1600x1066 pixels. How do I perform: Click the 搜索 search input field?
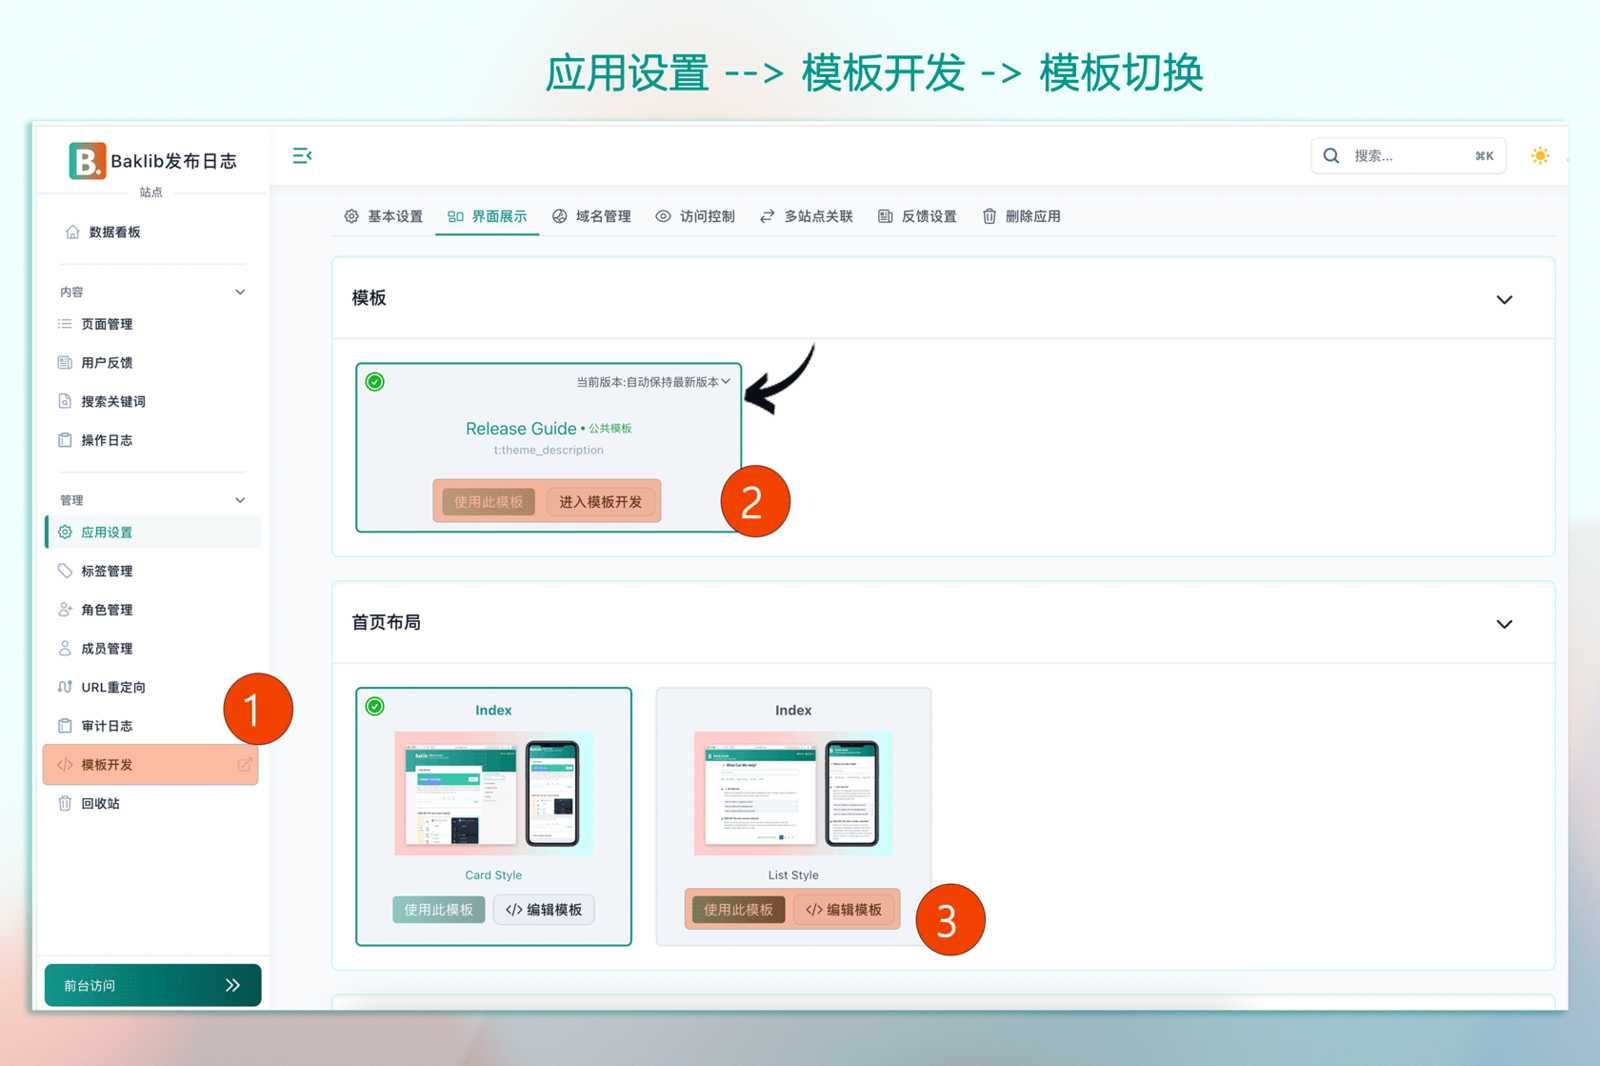point(1407,156)
